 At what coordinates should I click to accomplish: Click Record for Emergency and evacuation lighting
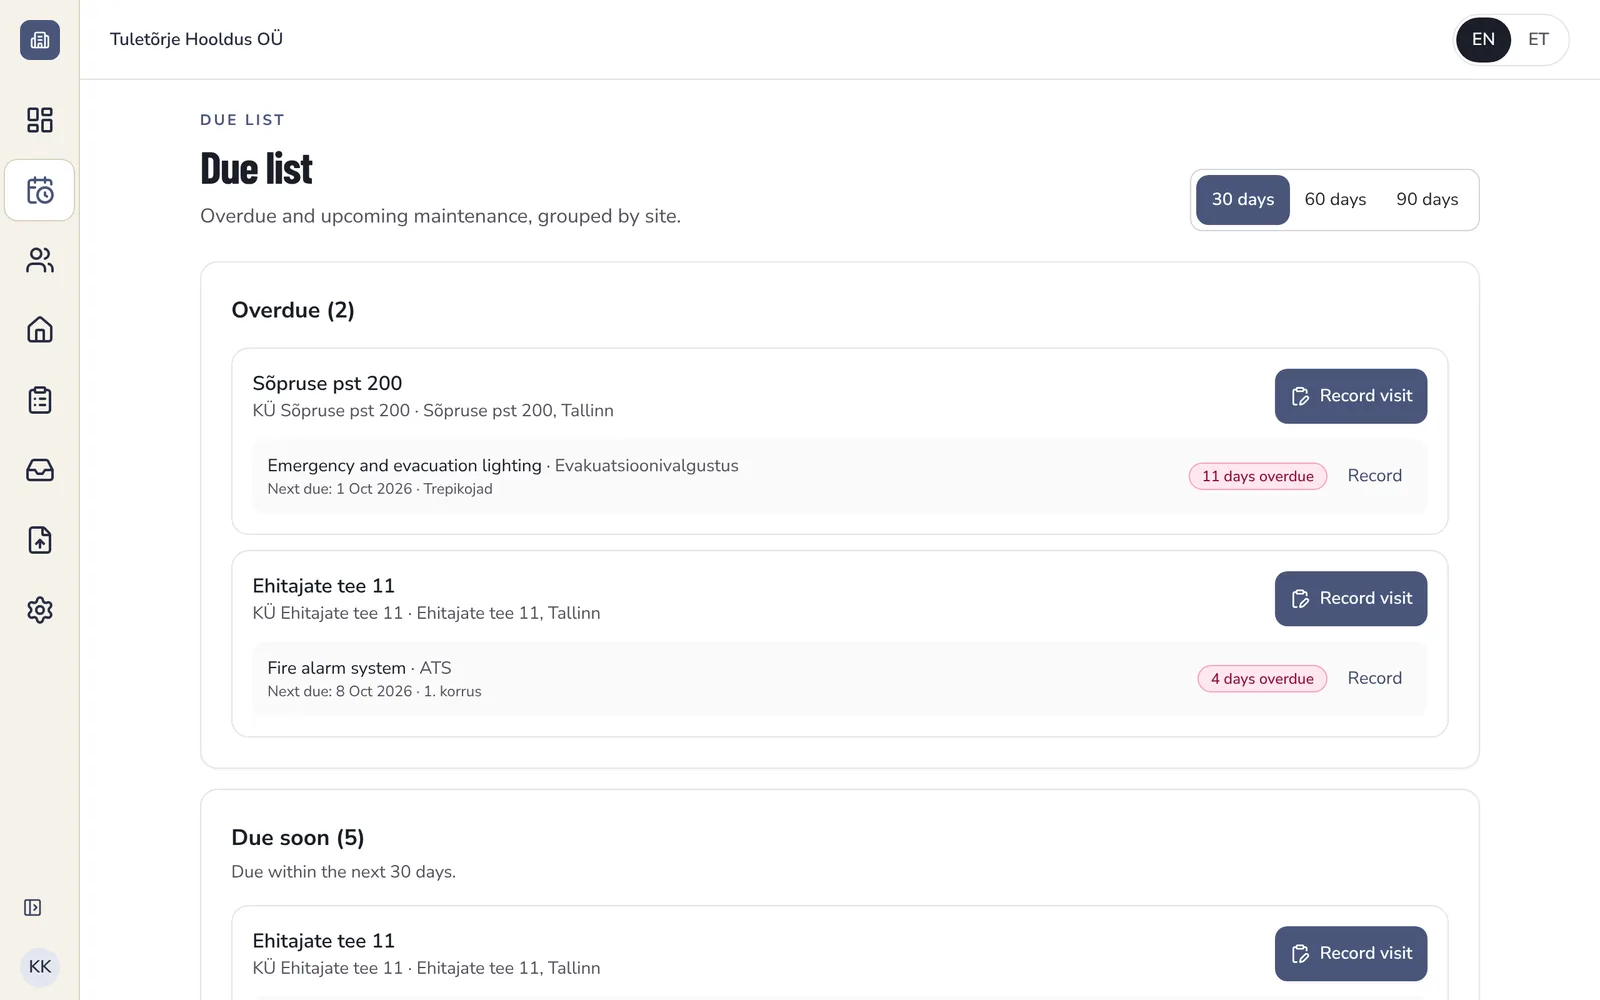coord(1374,476)
